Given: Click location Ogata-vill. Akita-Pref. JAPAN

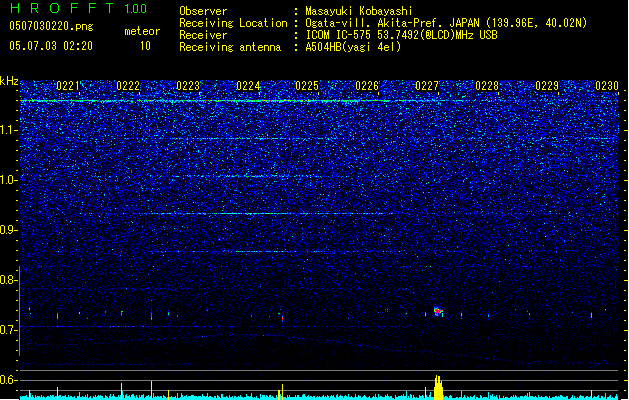Looking at the screenshot, I should 393,23.
